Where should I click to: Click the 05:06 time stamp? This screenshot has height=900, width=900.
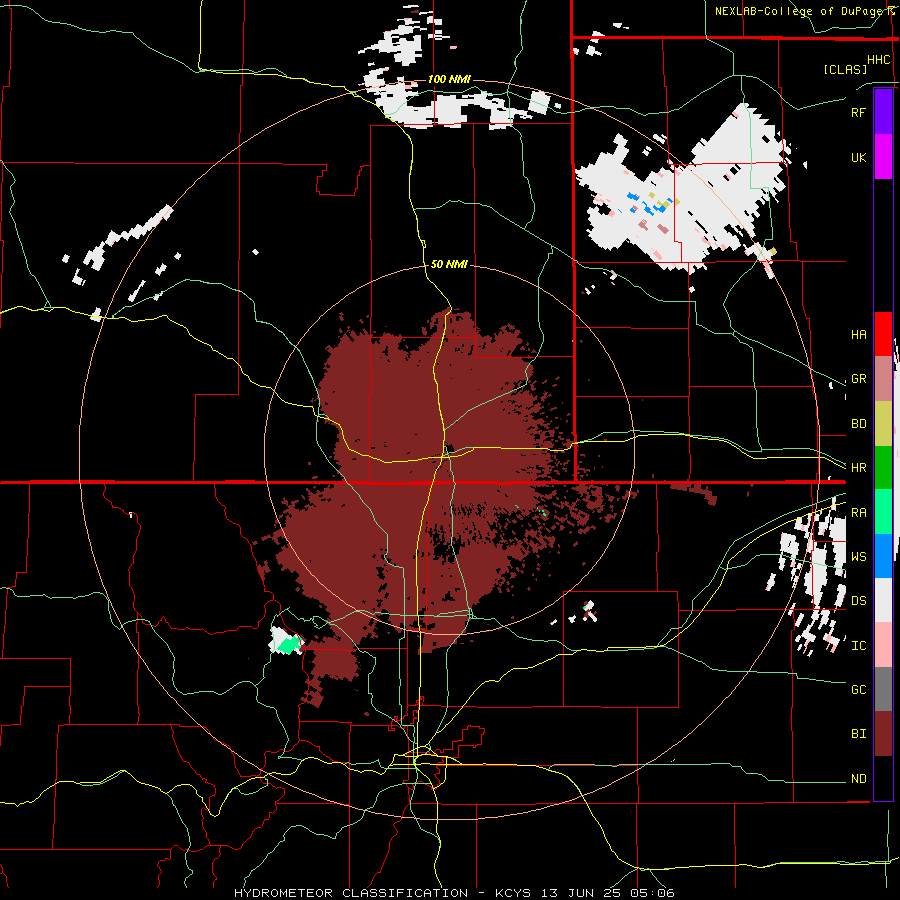[x=652, y=893]
